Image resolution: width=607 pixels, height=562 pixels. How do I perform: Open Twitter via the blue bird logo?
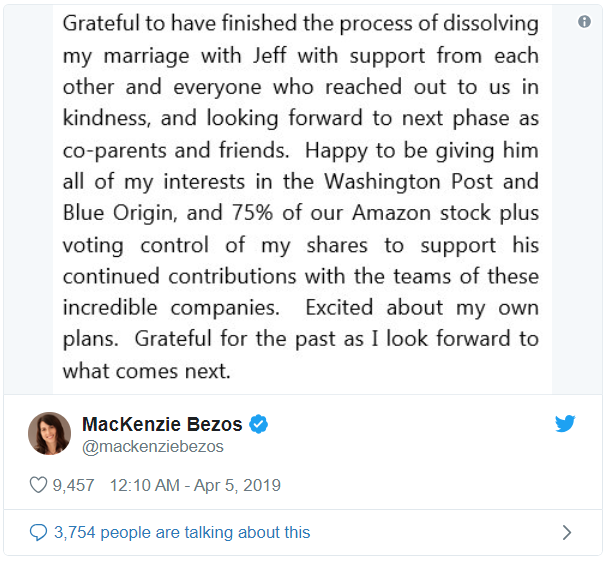coord(565,423)
